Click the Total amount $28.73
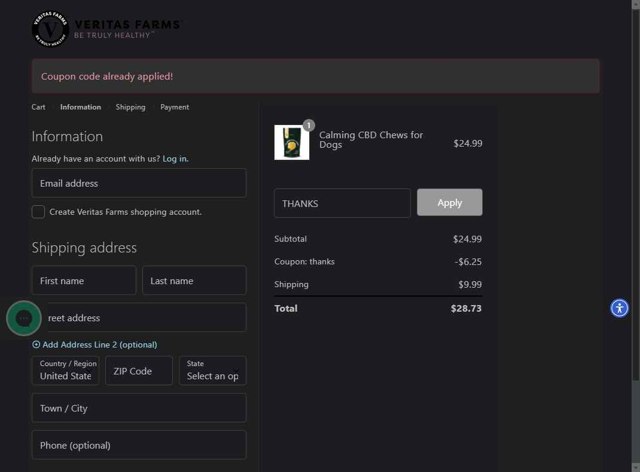The image size is (640, 472). click(x=466, y=308)
